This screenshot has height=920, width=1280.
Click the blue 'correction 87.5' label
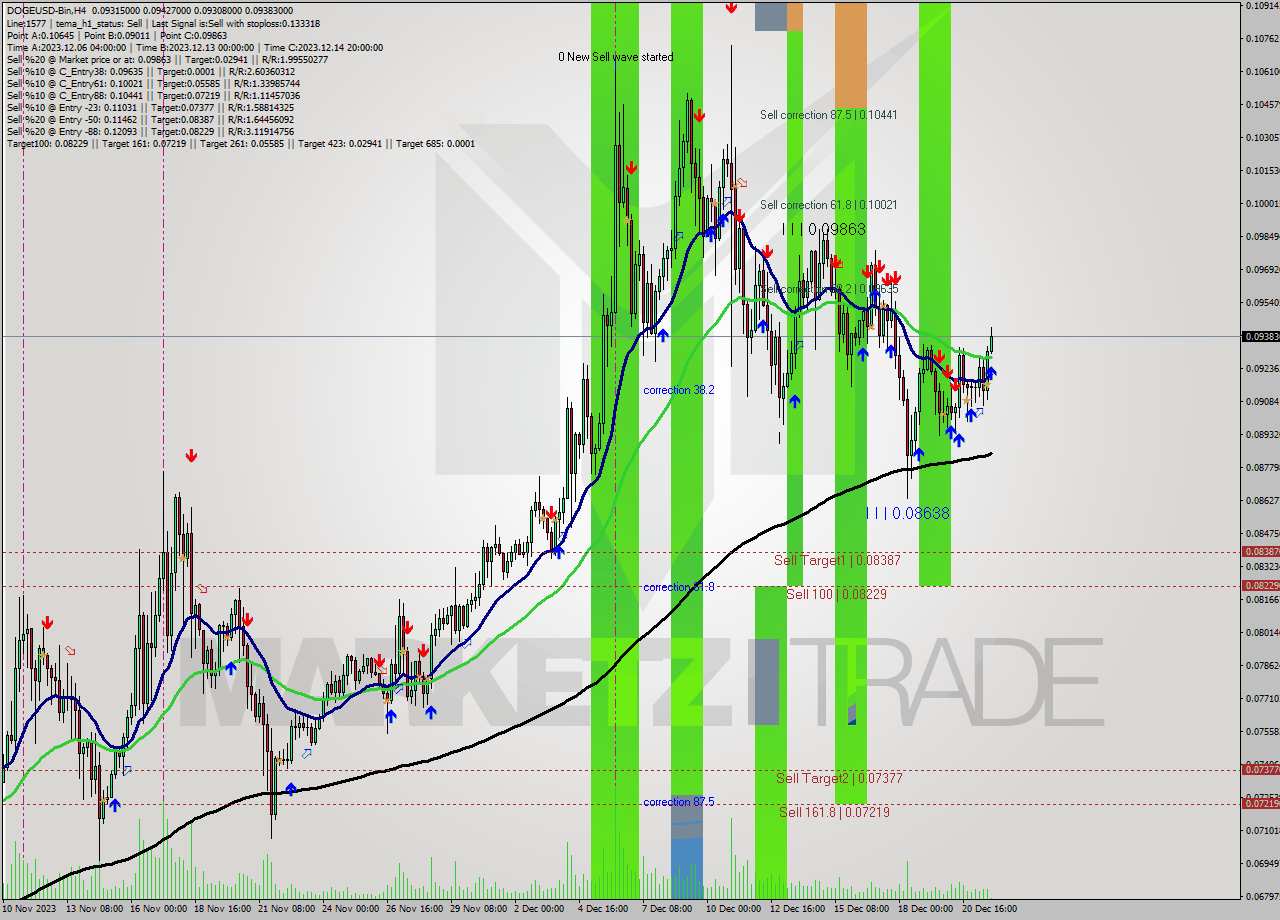coord(679,802)
